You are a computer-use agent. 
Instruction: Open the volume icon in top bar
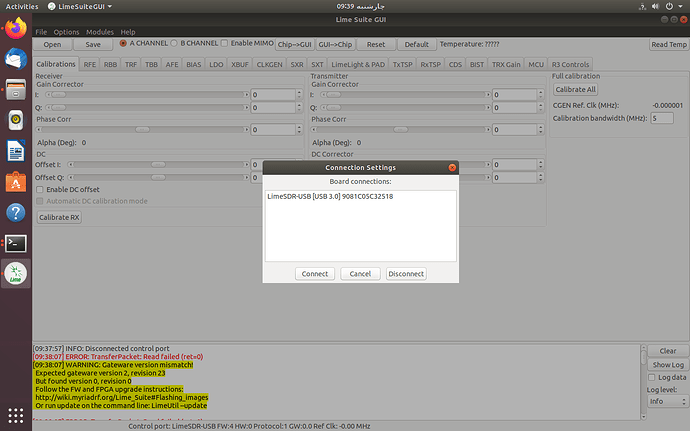pyautogui.click(x=655, y=6)
